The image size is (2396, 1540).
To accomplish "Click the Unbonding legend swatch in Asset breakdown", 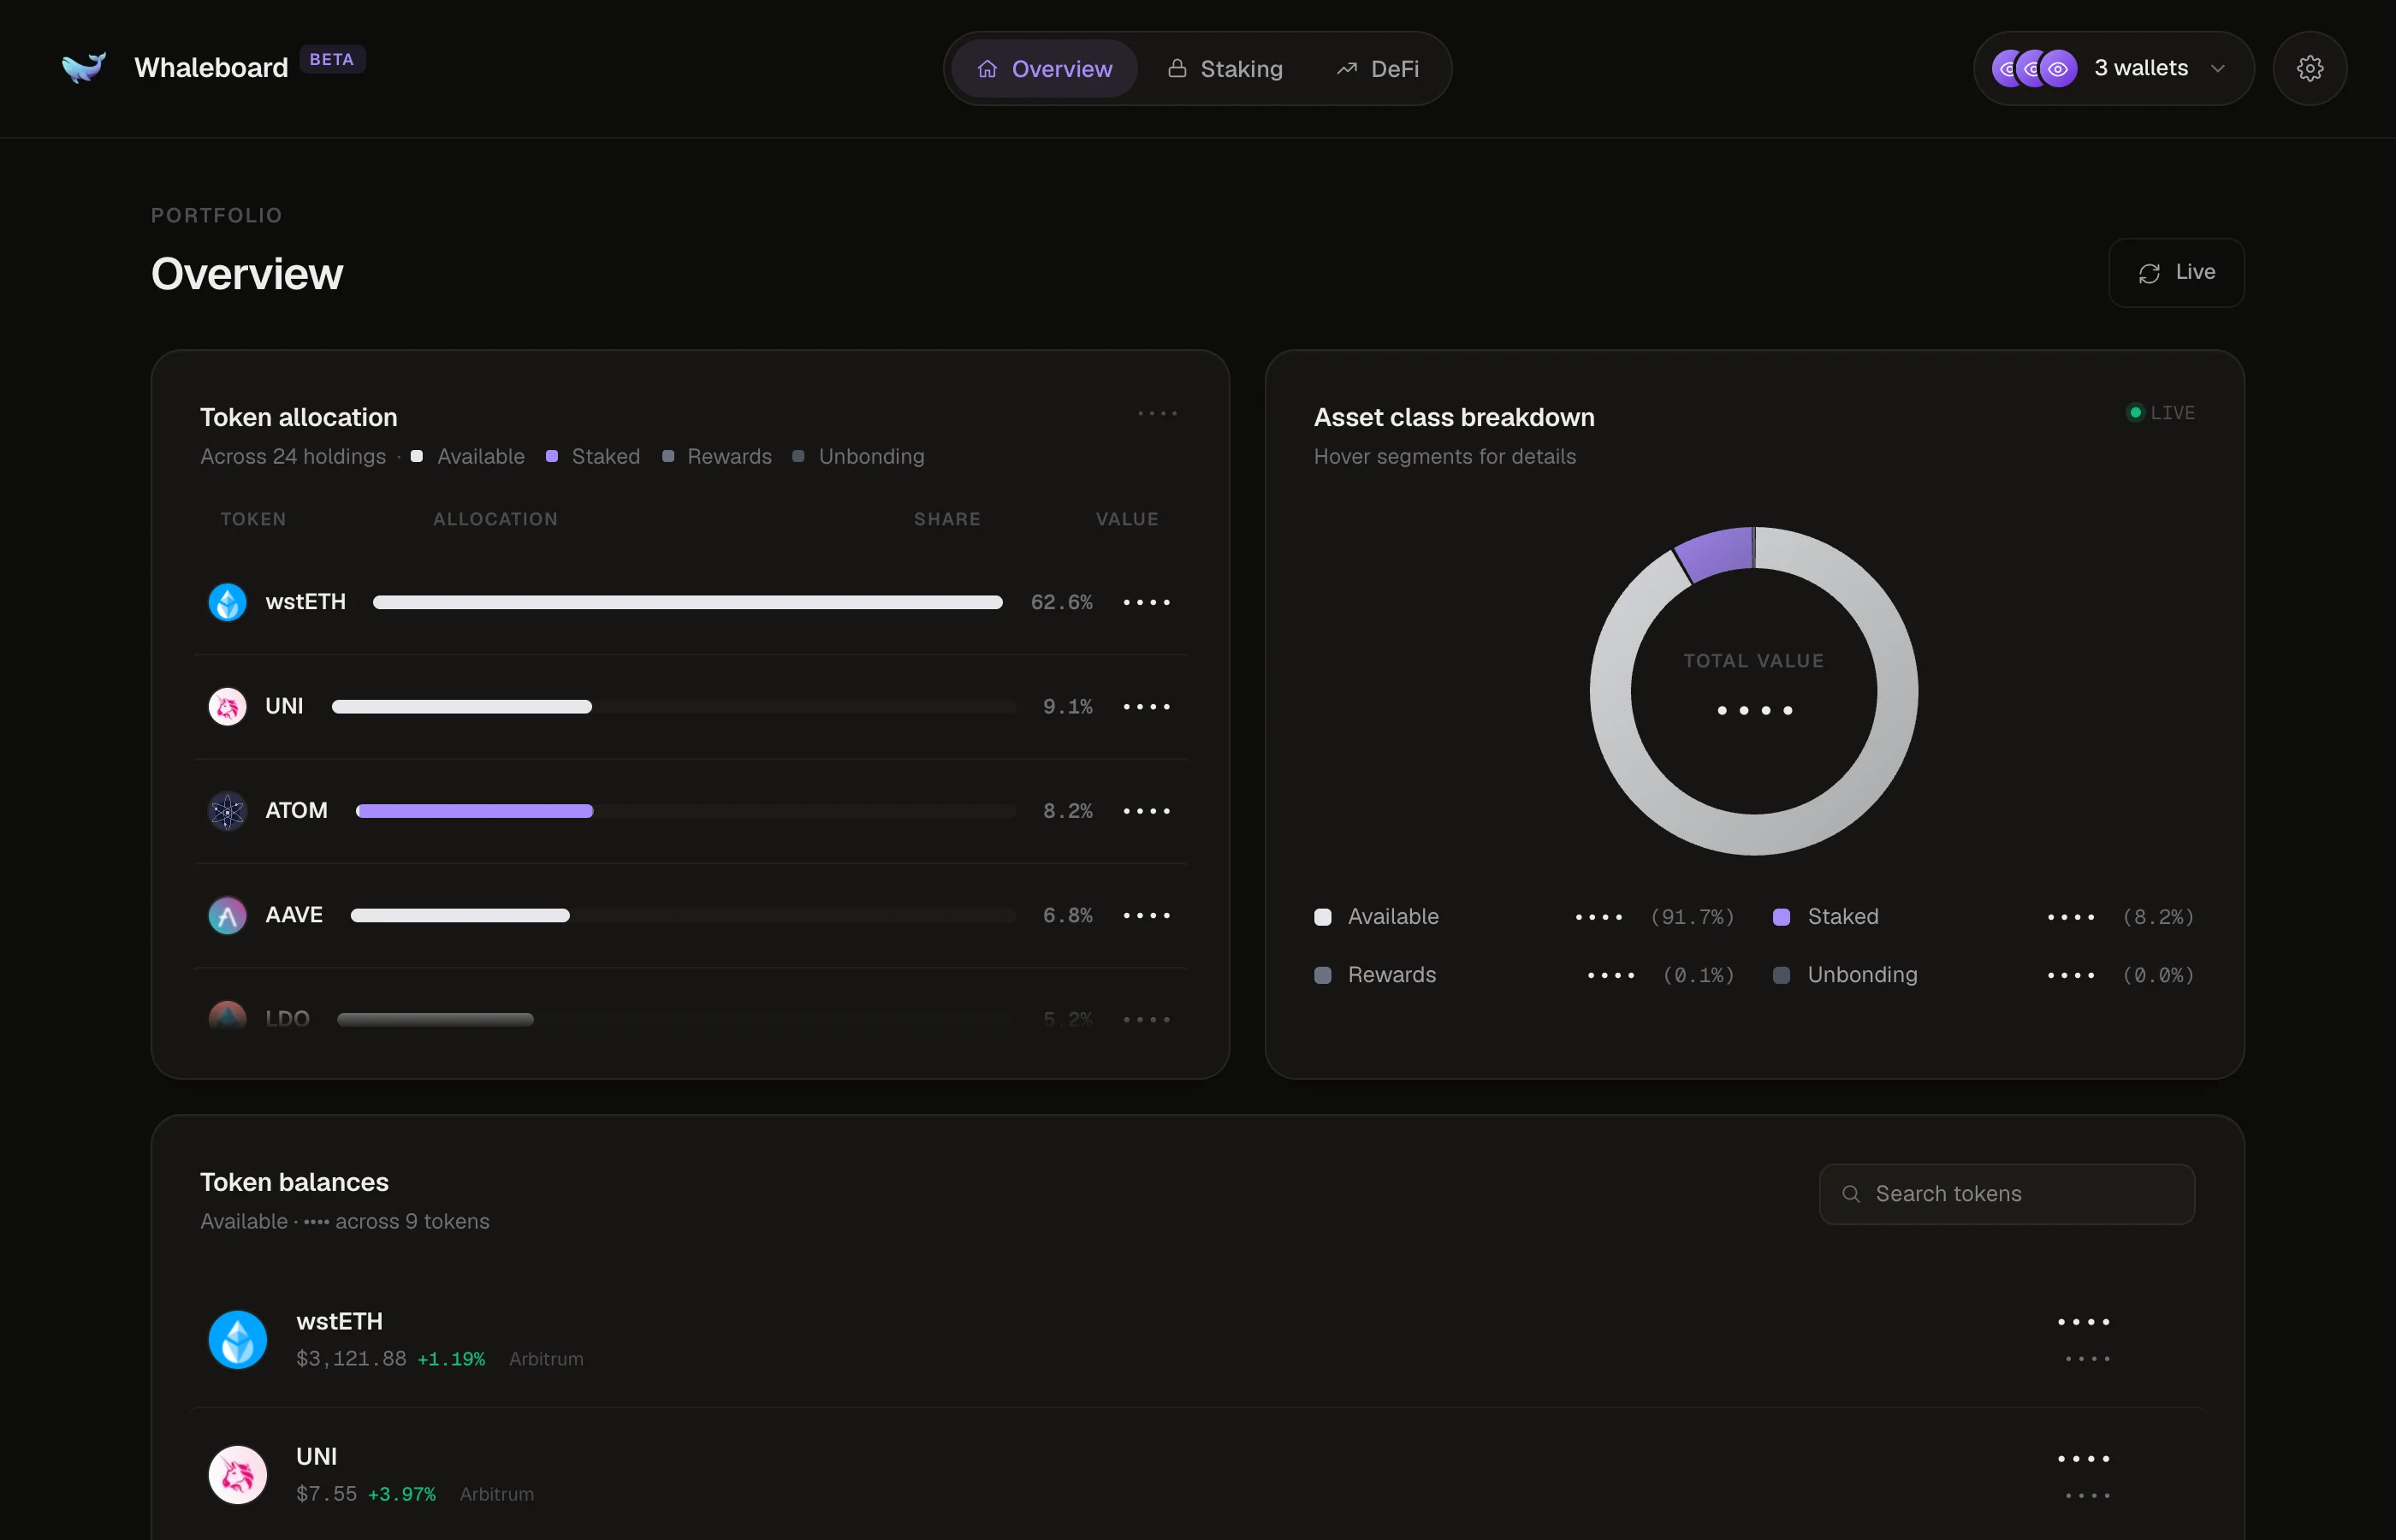I will coord(1781,975).
